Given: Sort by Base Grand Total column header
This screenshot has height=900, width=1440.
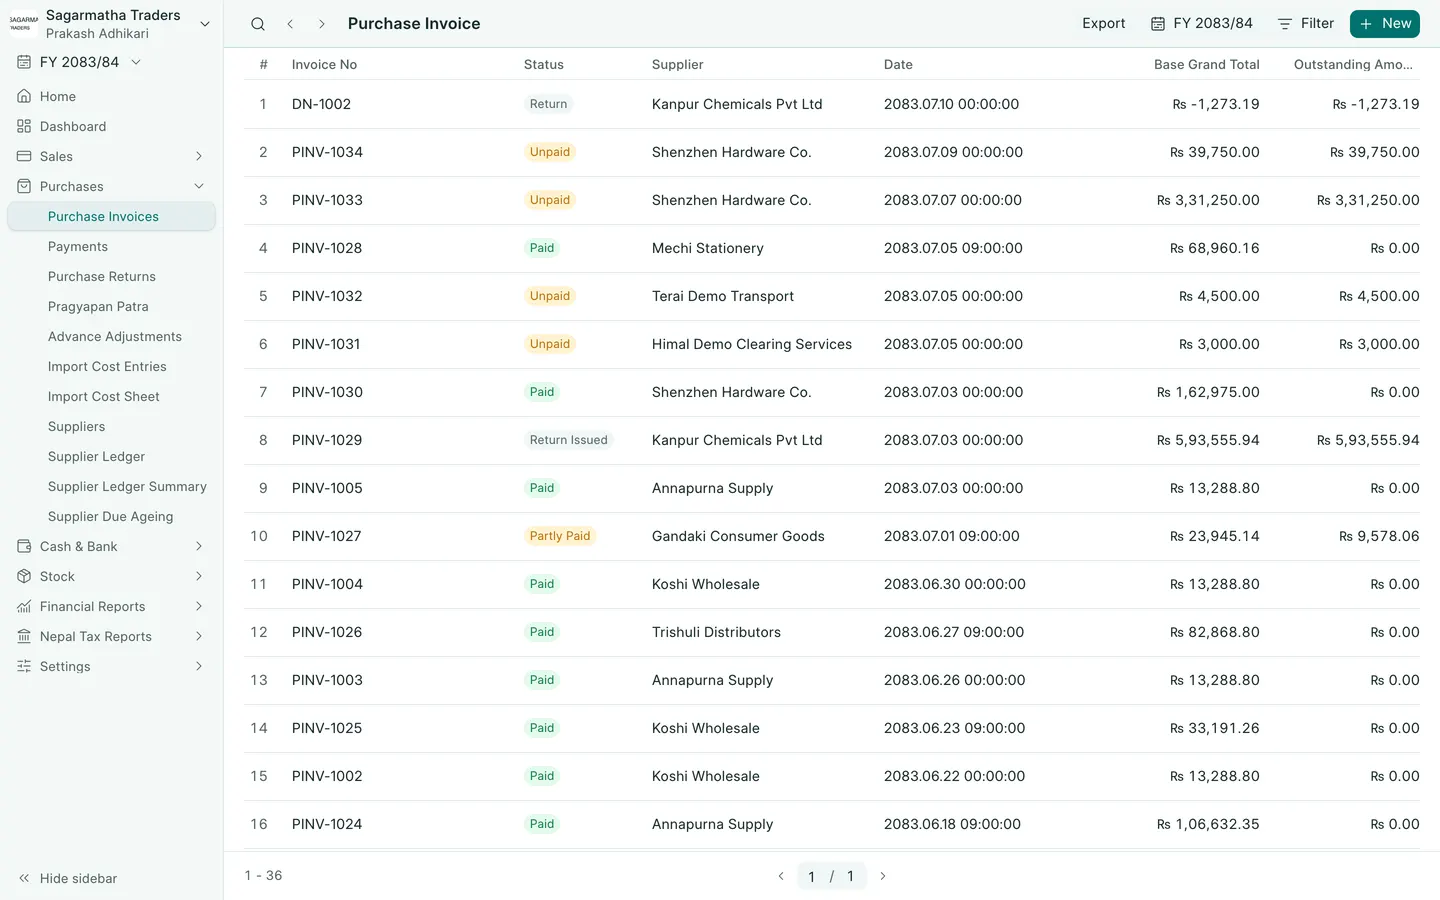Looking at the screenshot, I should coord(1206,64).
